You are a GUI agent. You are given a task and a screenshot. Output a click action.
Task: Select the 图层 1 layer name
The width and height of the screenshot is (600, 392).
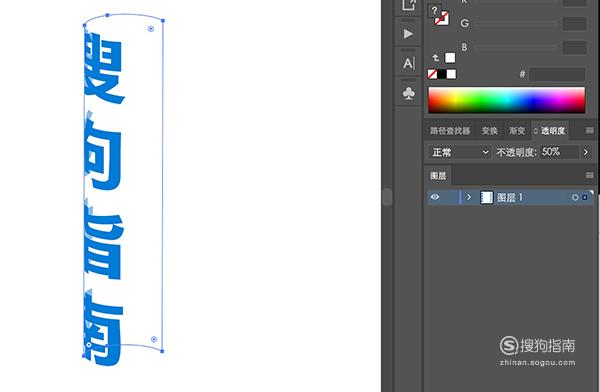tap(509, 198)
